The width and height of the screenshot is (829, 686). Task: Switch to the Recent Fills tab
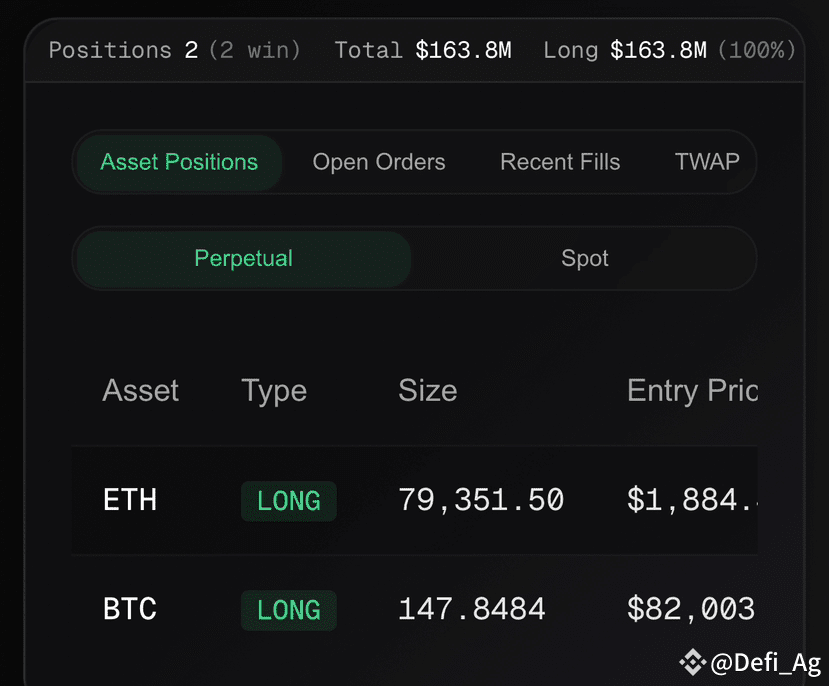(x=560, y=161)
